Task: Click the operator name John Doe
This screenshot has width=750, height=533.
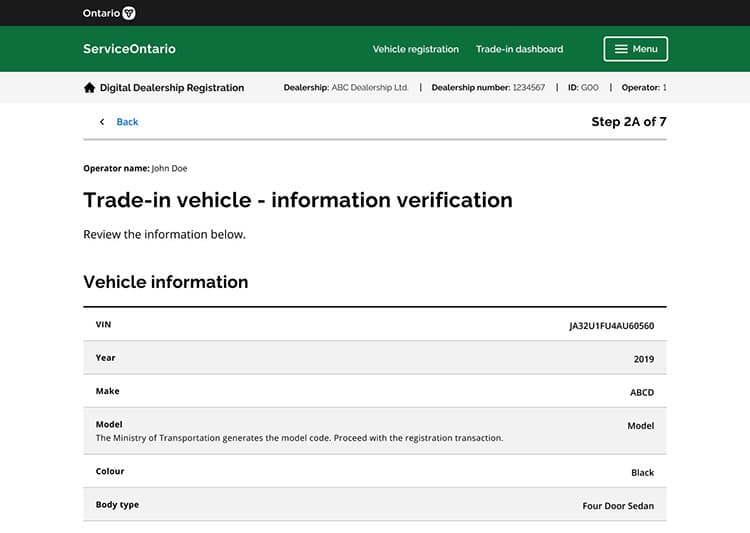Action: point(169,168)
